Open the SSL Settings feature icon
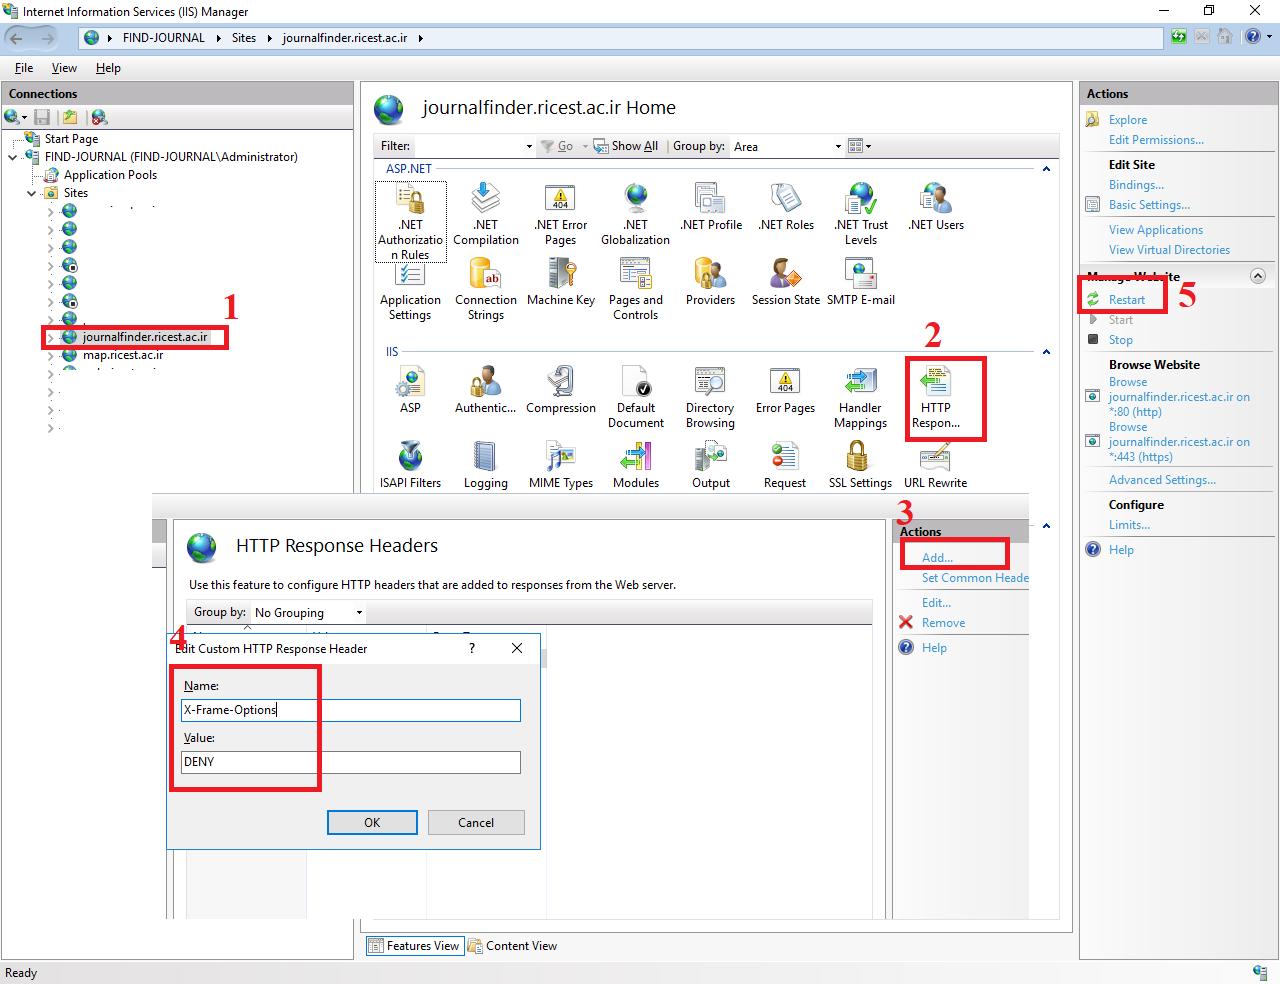 [858, 458]
